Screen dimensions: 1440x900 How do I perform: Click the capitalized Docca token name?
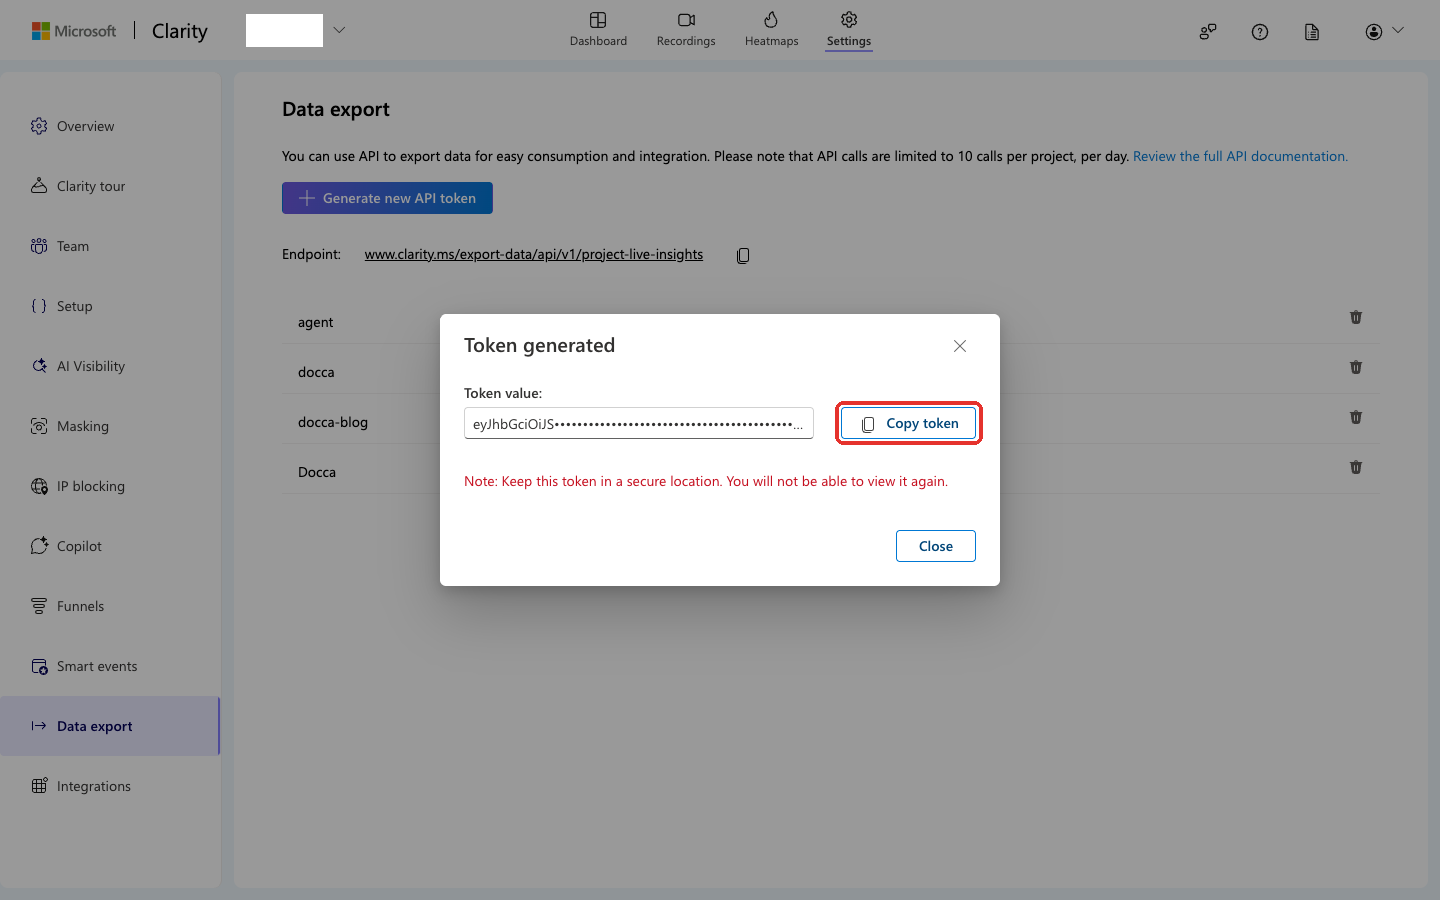[317, 472]
